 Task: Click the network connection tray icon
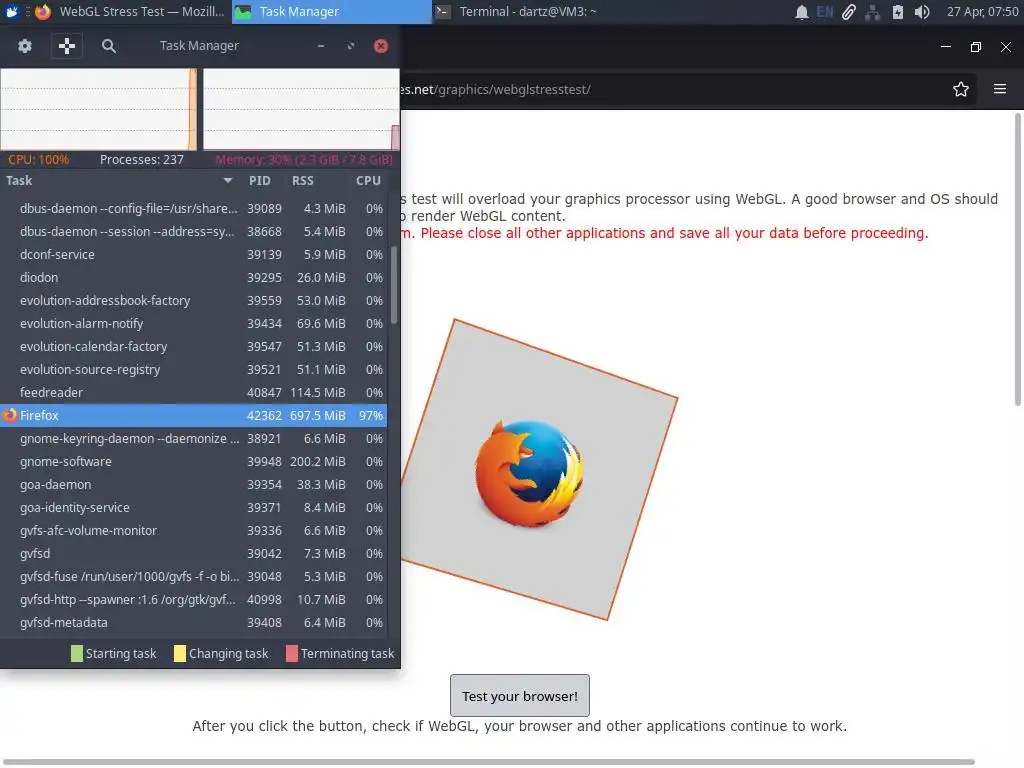872,12
